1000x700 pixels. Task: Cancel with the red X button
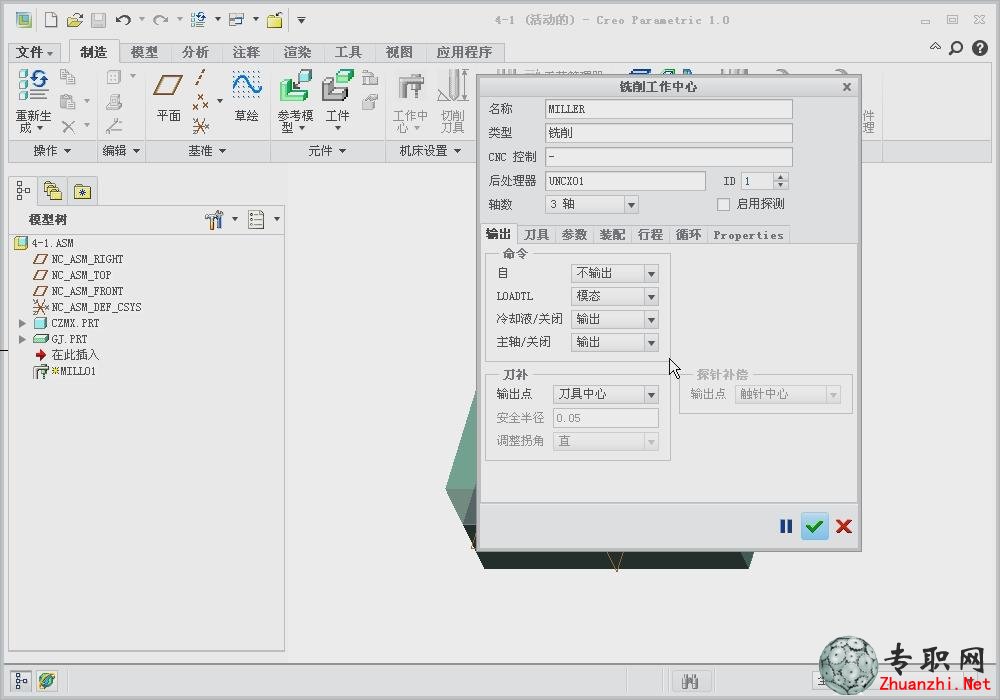(843, 527)
